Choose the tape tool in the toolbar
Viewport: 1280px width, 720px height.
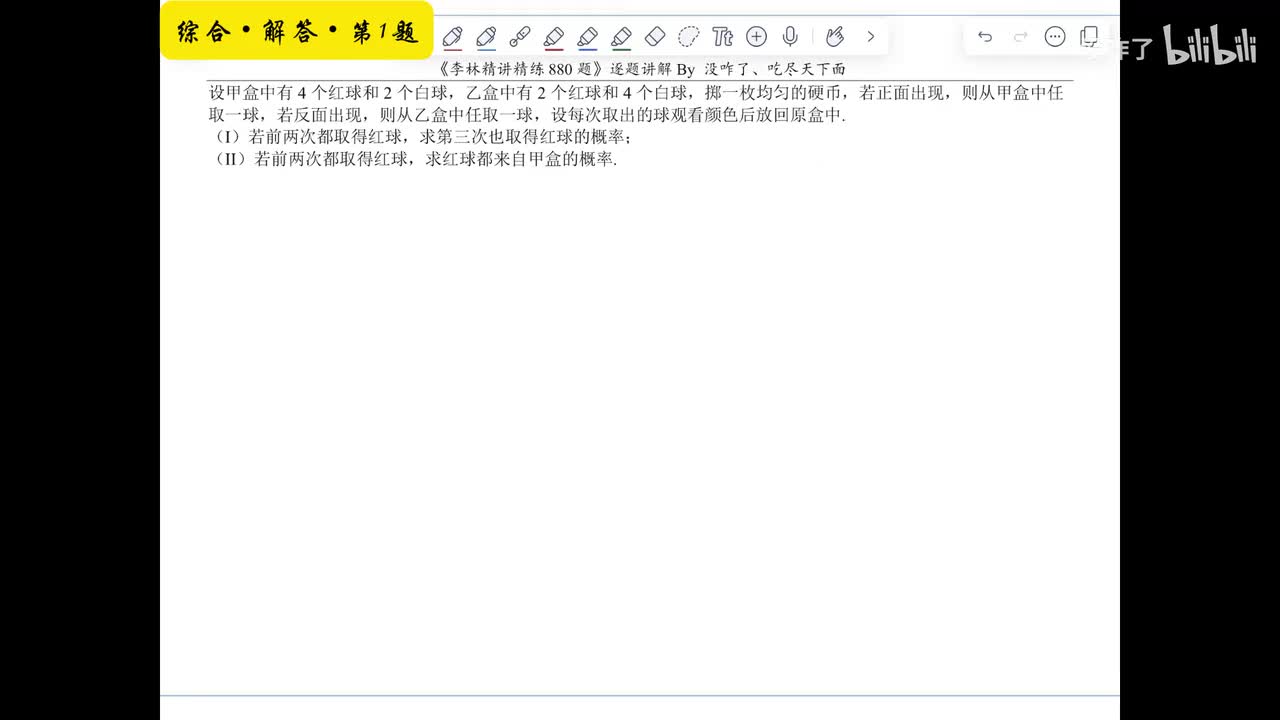(x=520, y=37)
